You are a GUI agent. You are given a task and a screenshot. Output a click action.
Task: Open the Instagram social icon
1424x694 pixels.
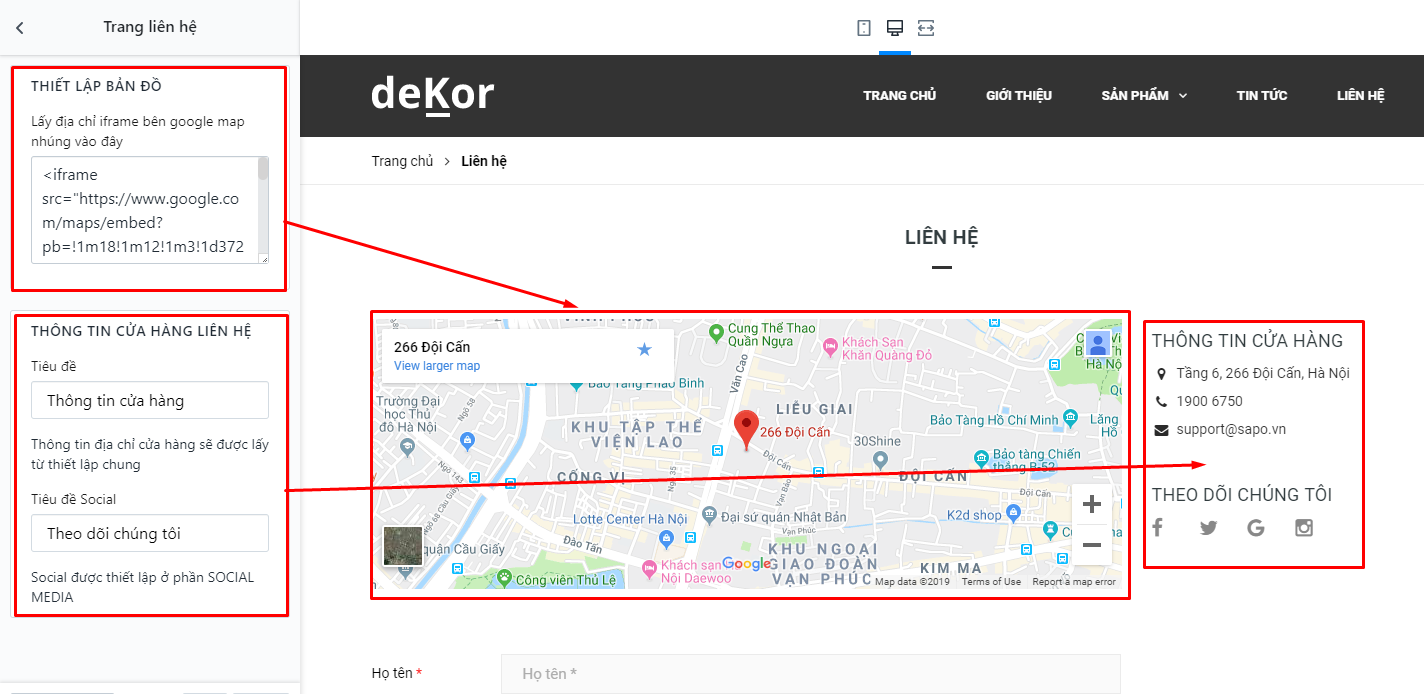pyautogui.click(x=1304, y=528)
